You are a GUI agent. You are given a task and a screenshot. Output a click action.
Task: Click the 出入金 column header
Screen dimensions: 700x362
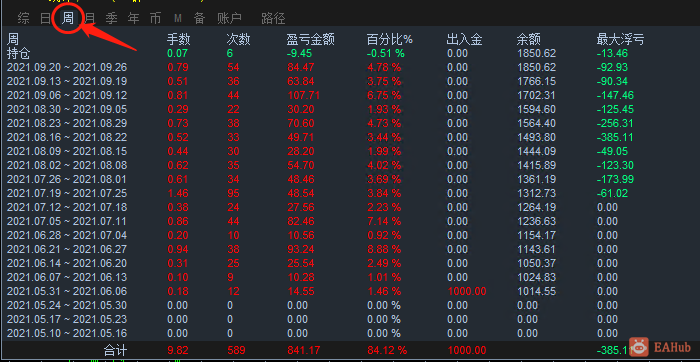click(x=464, y=40)
